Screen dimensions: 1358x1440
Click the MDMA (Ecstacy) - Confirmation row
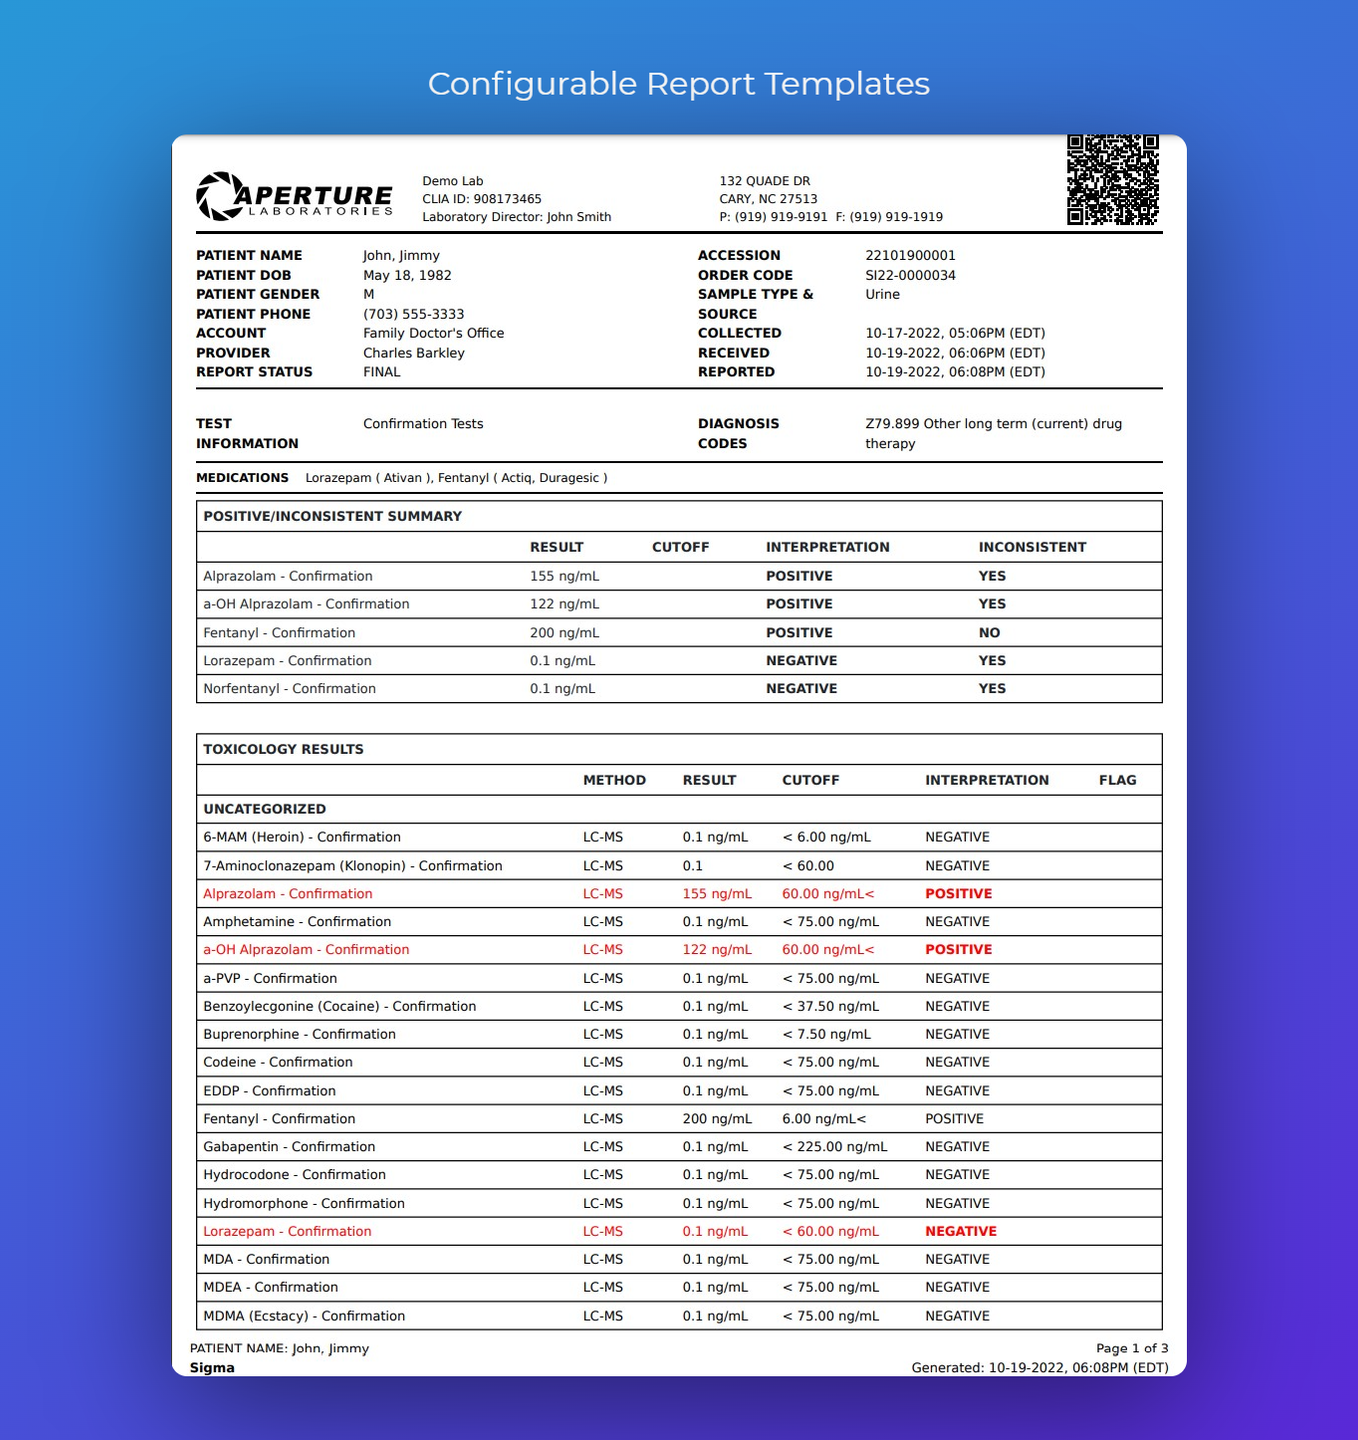pyautogui.click(x=679, y=1316)
